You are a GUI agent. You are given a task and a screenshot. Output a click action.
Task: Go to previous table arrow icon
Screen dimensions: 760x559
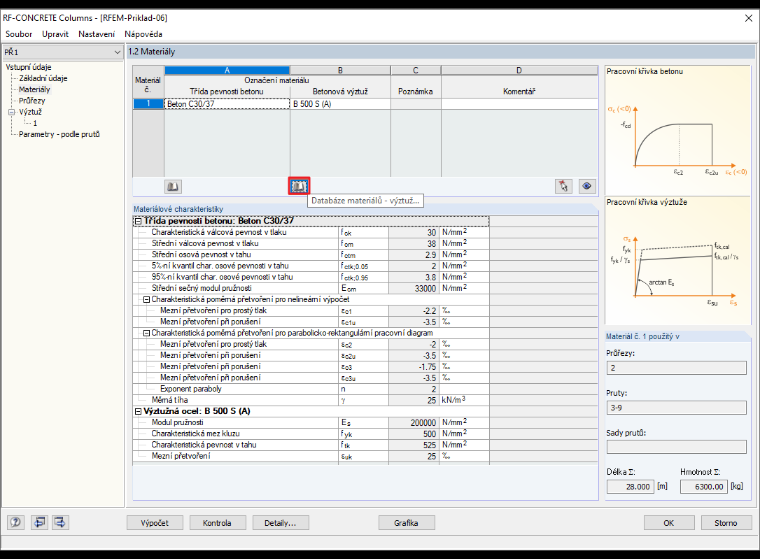click(39, 522)
